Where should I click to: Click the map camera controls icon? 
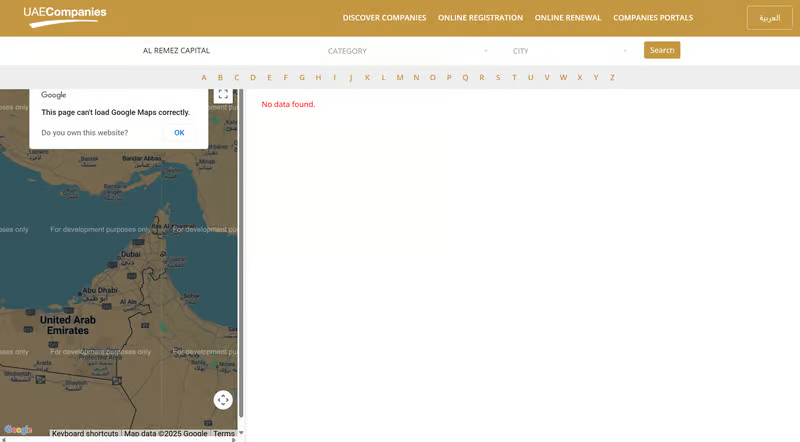(x=223, y=400)
